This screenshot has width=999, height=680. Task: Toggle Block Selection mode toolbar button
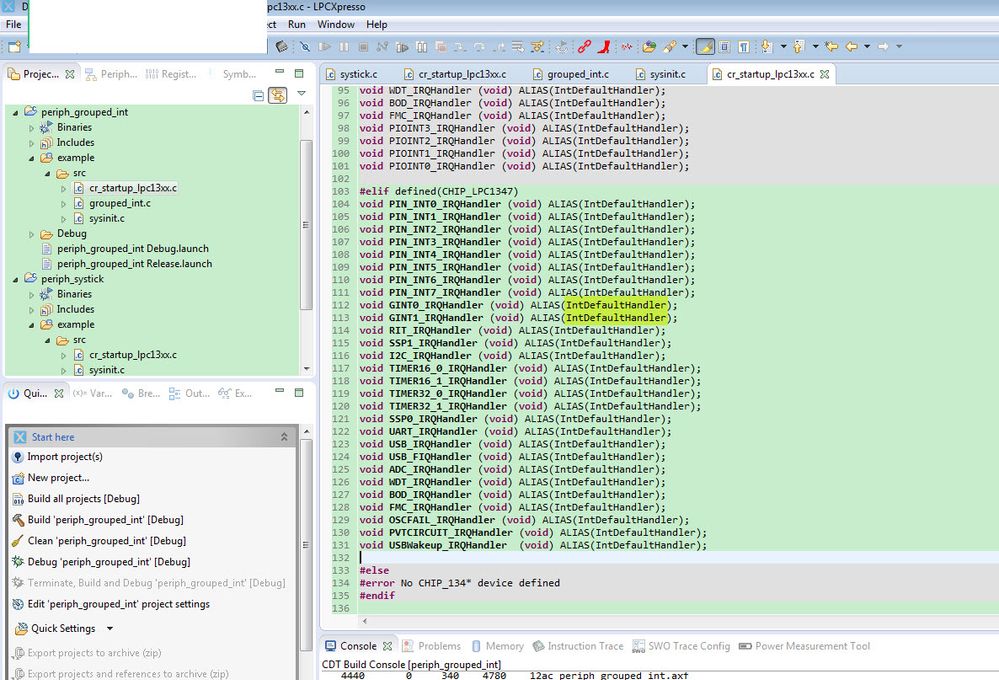click(x=724, y=47)
